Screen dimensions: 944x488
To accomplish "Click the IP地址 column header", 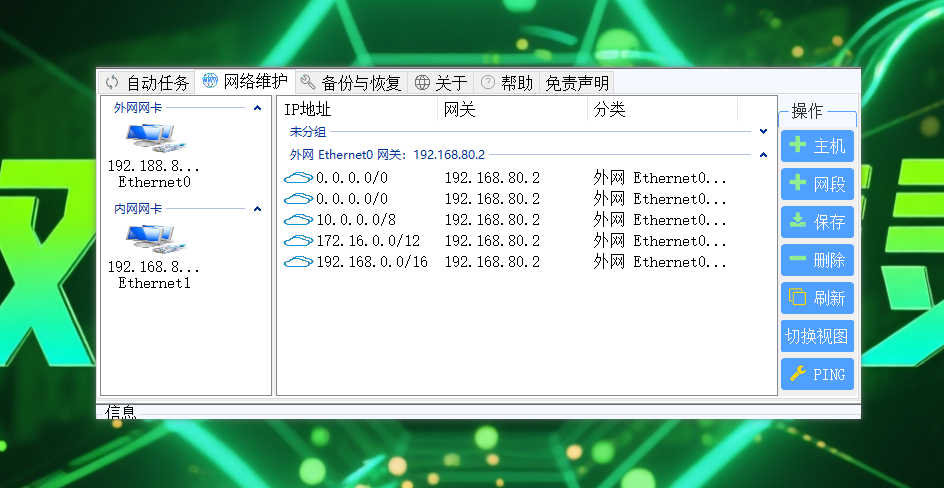I will click(x=359, y=110).
